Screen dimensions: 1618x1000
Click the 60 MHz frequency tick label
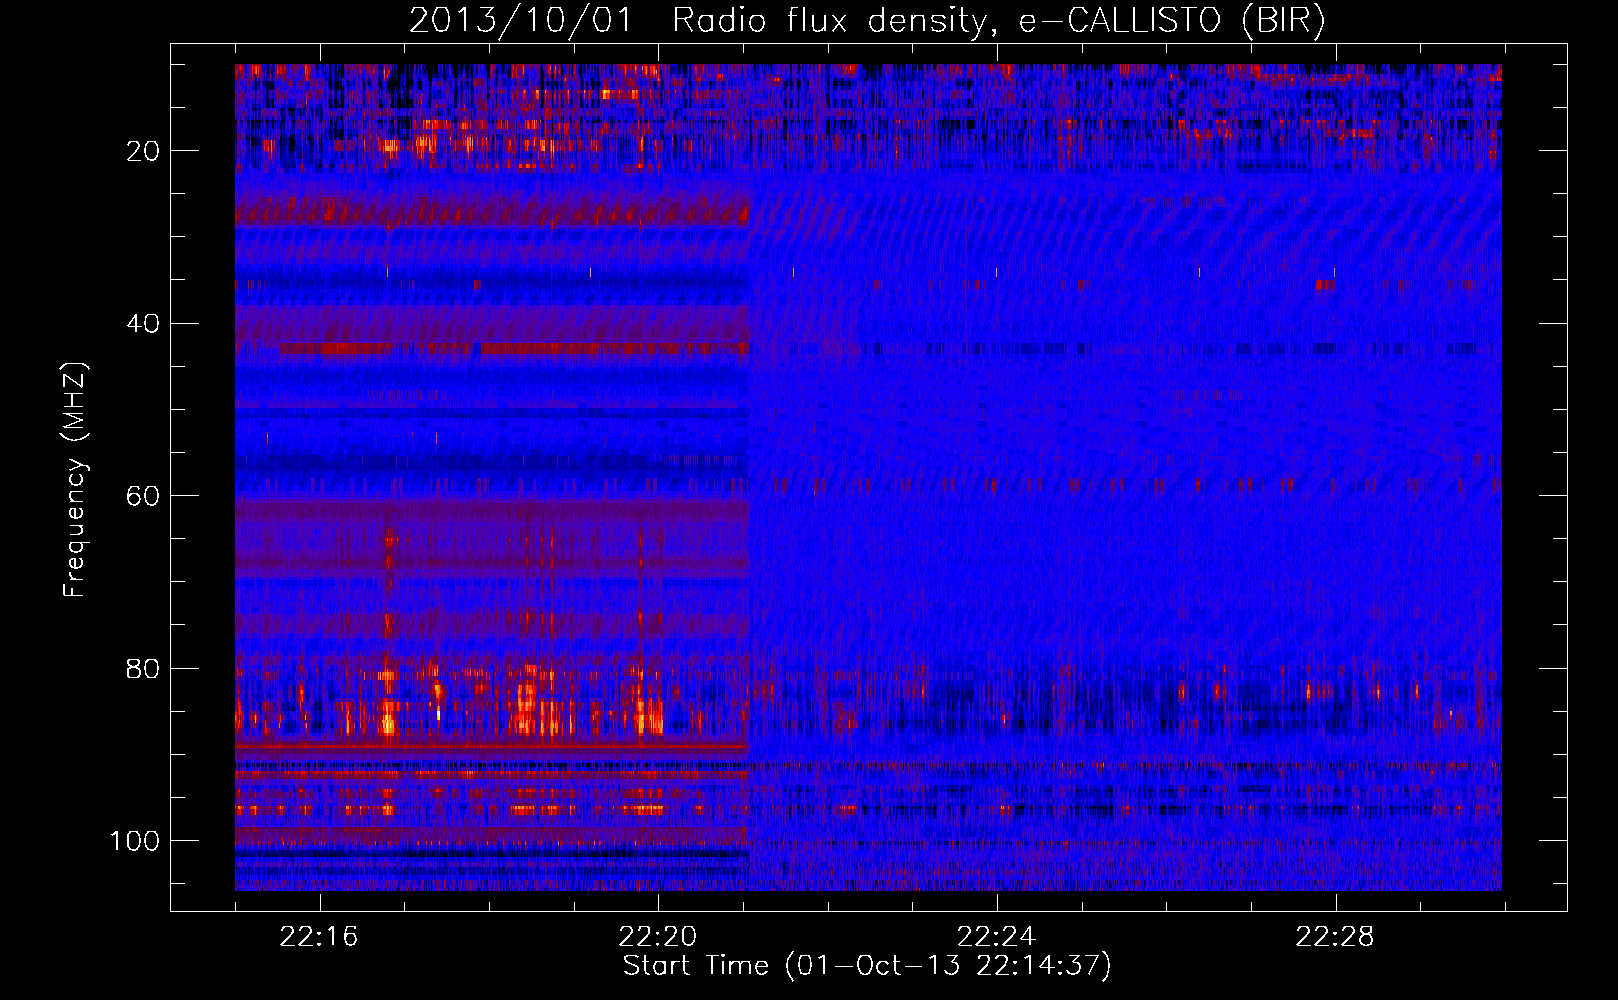point(144,496)
